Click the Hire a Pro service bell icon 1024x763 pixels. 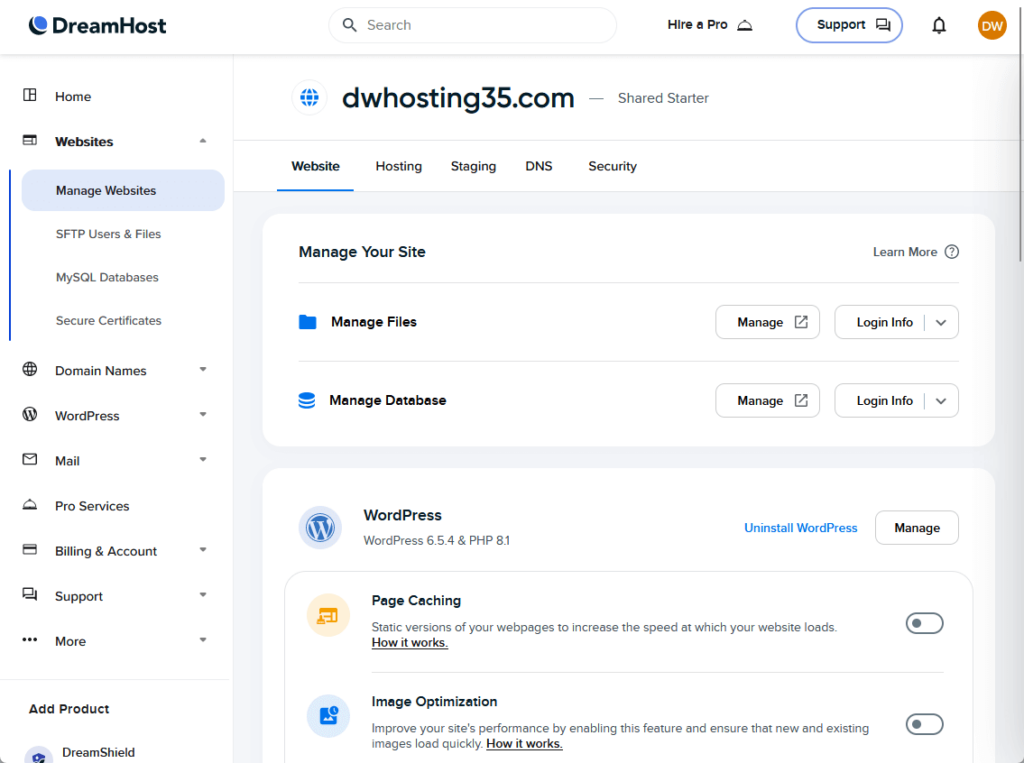pos(744,25)
